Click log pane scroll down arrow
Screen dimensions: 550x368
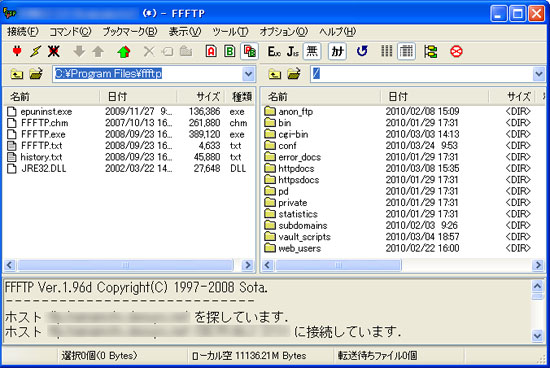pyautogui.click(x=537, y=336)
